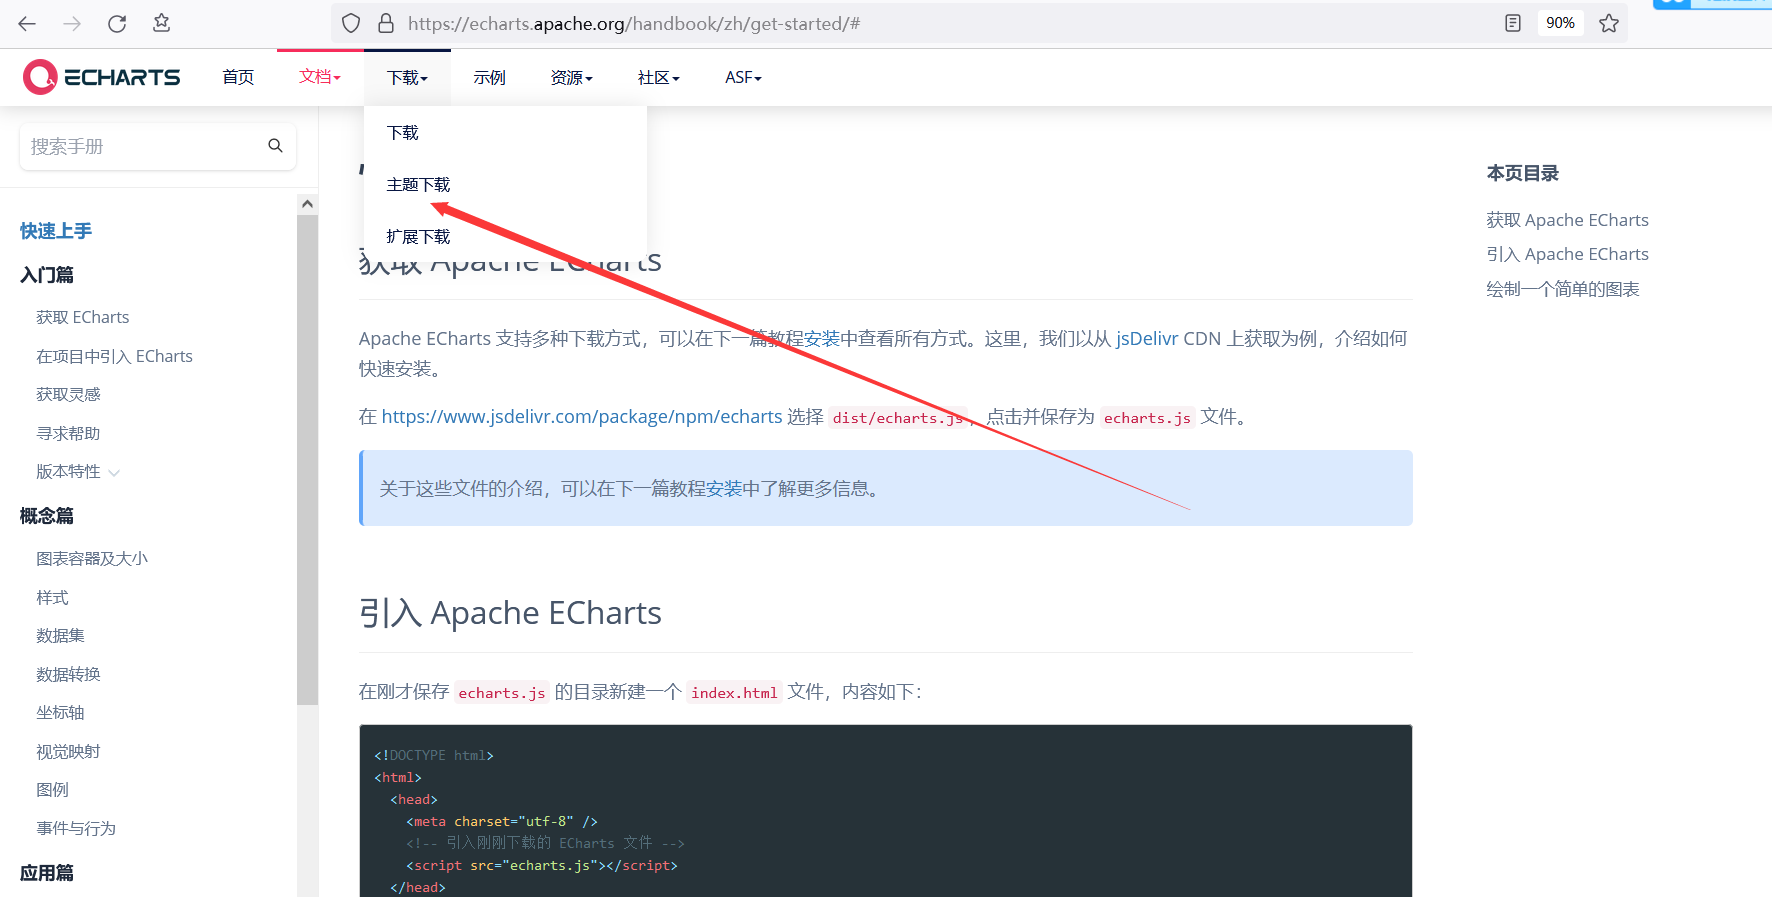Screen dimensions: 1772x897
Task: Click the 搜索手册 search input
Action: [x=157, y=146]
